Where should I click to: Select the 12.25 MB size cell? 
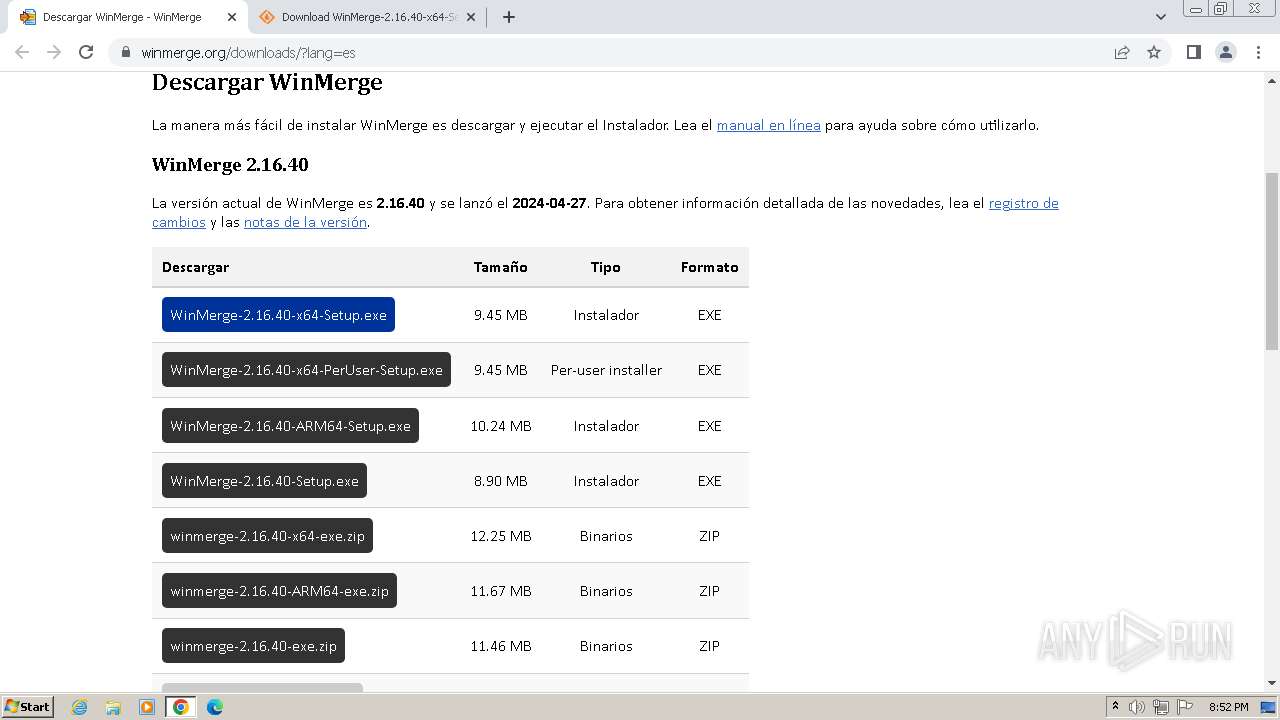(500, 536)
